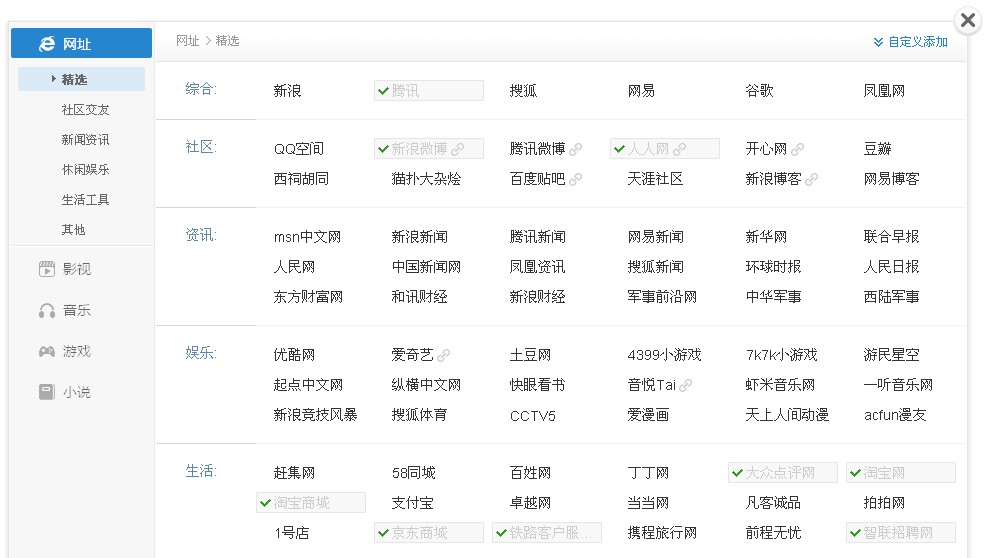Image resolution: width=998 pixels, height=558 pixels.
Task: Open the 其他 subcategory
Action: (73, 230)
